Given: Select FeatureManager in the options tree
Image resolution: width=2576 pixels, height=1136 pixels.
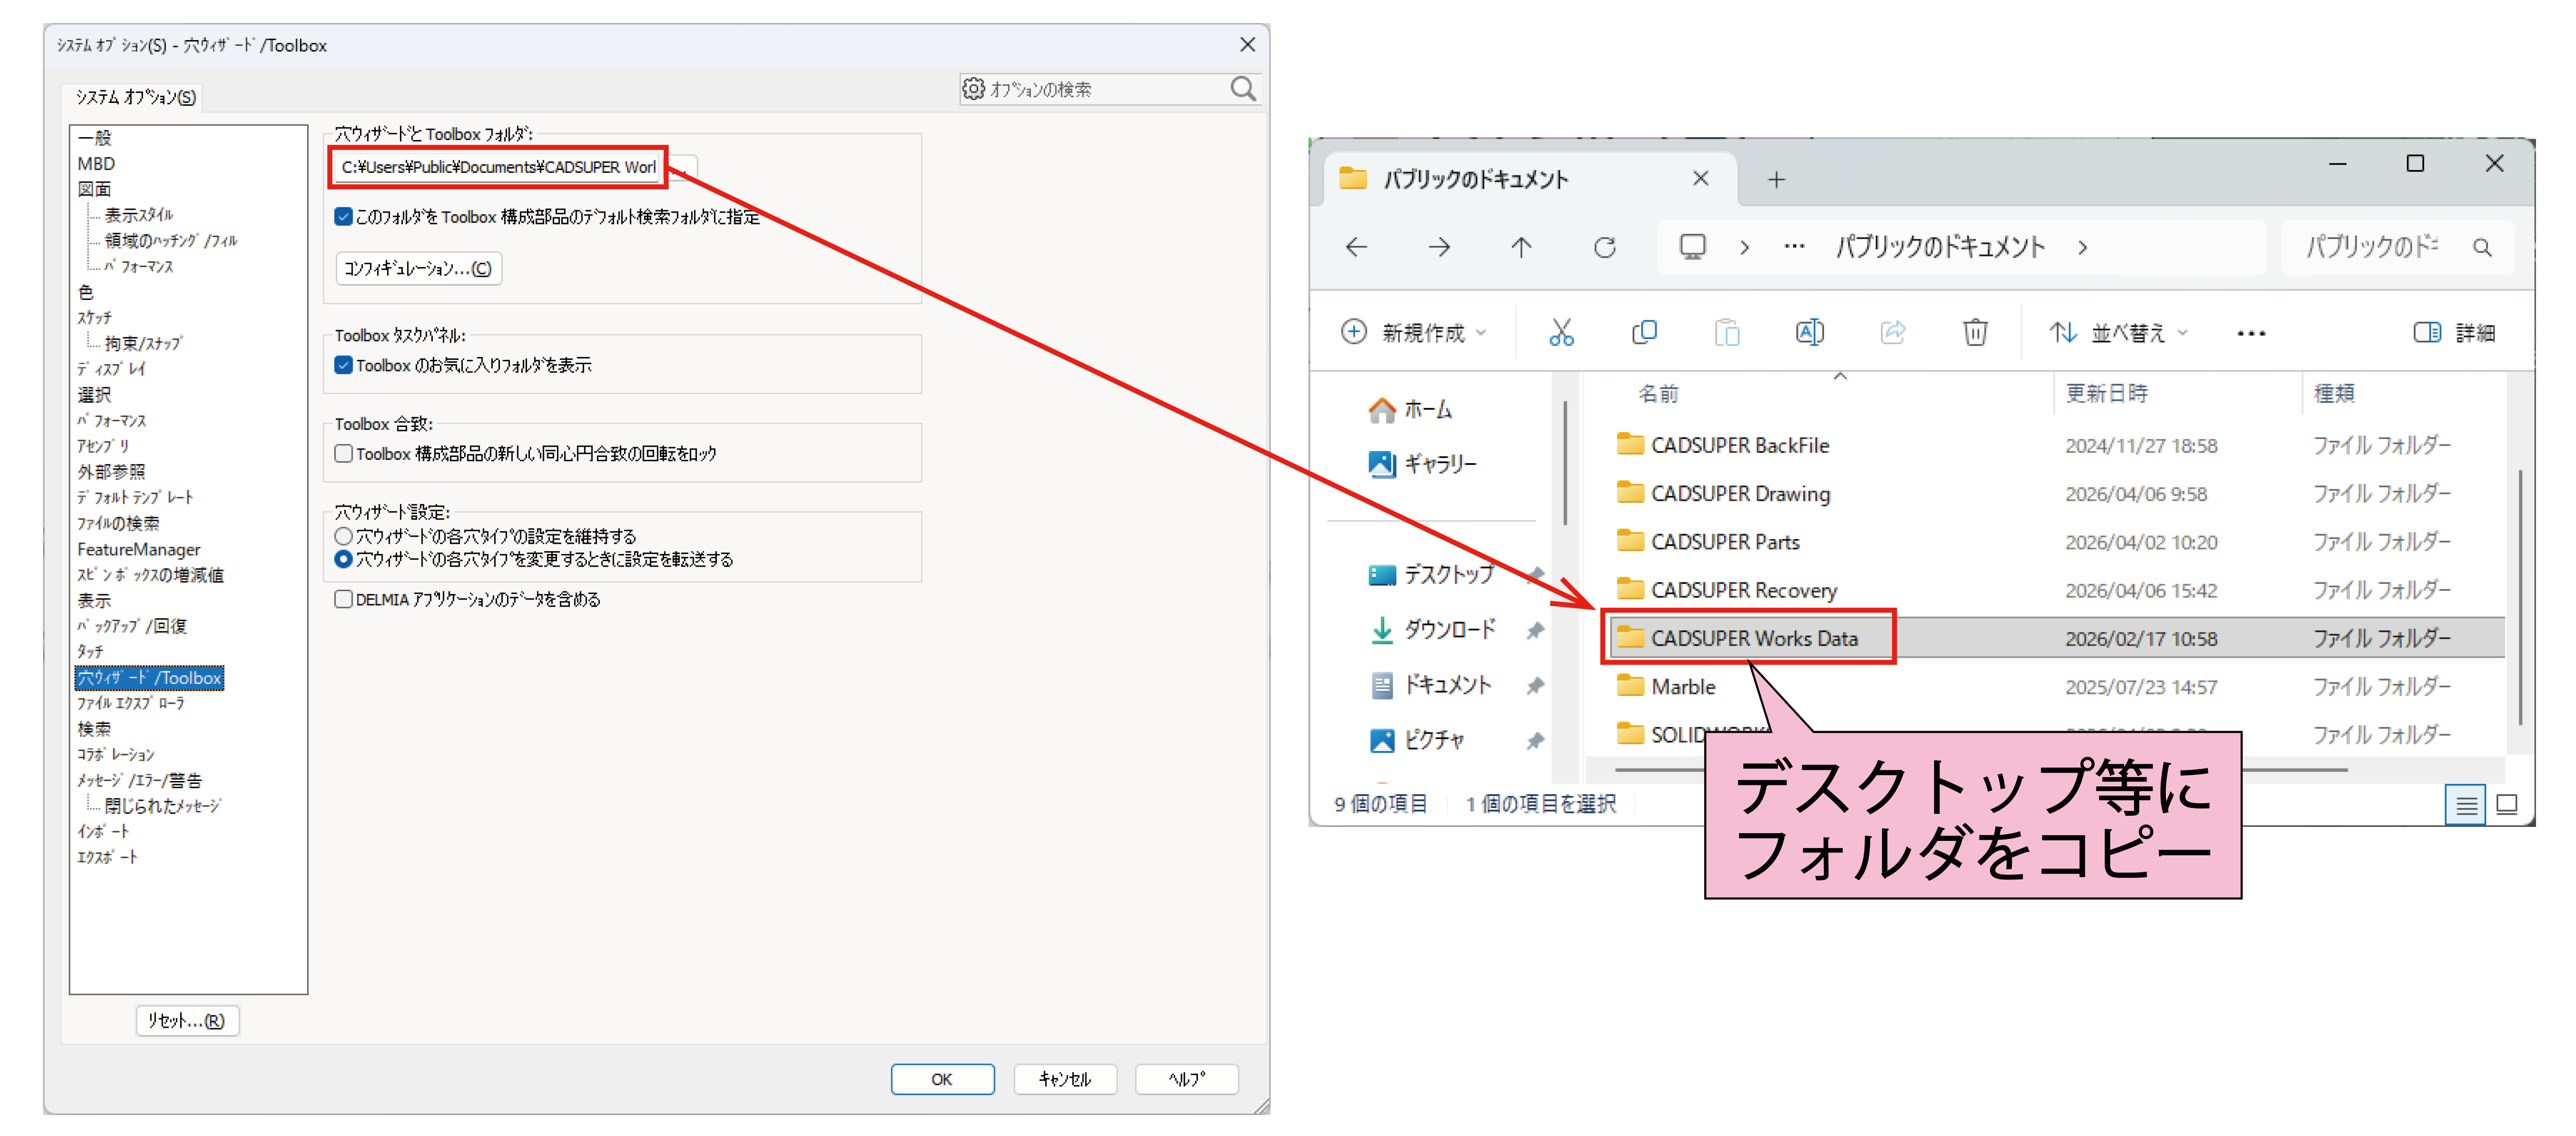Looking at the screenshot, I should coord(139,549).
